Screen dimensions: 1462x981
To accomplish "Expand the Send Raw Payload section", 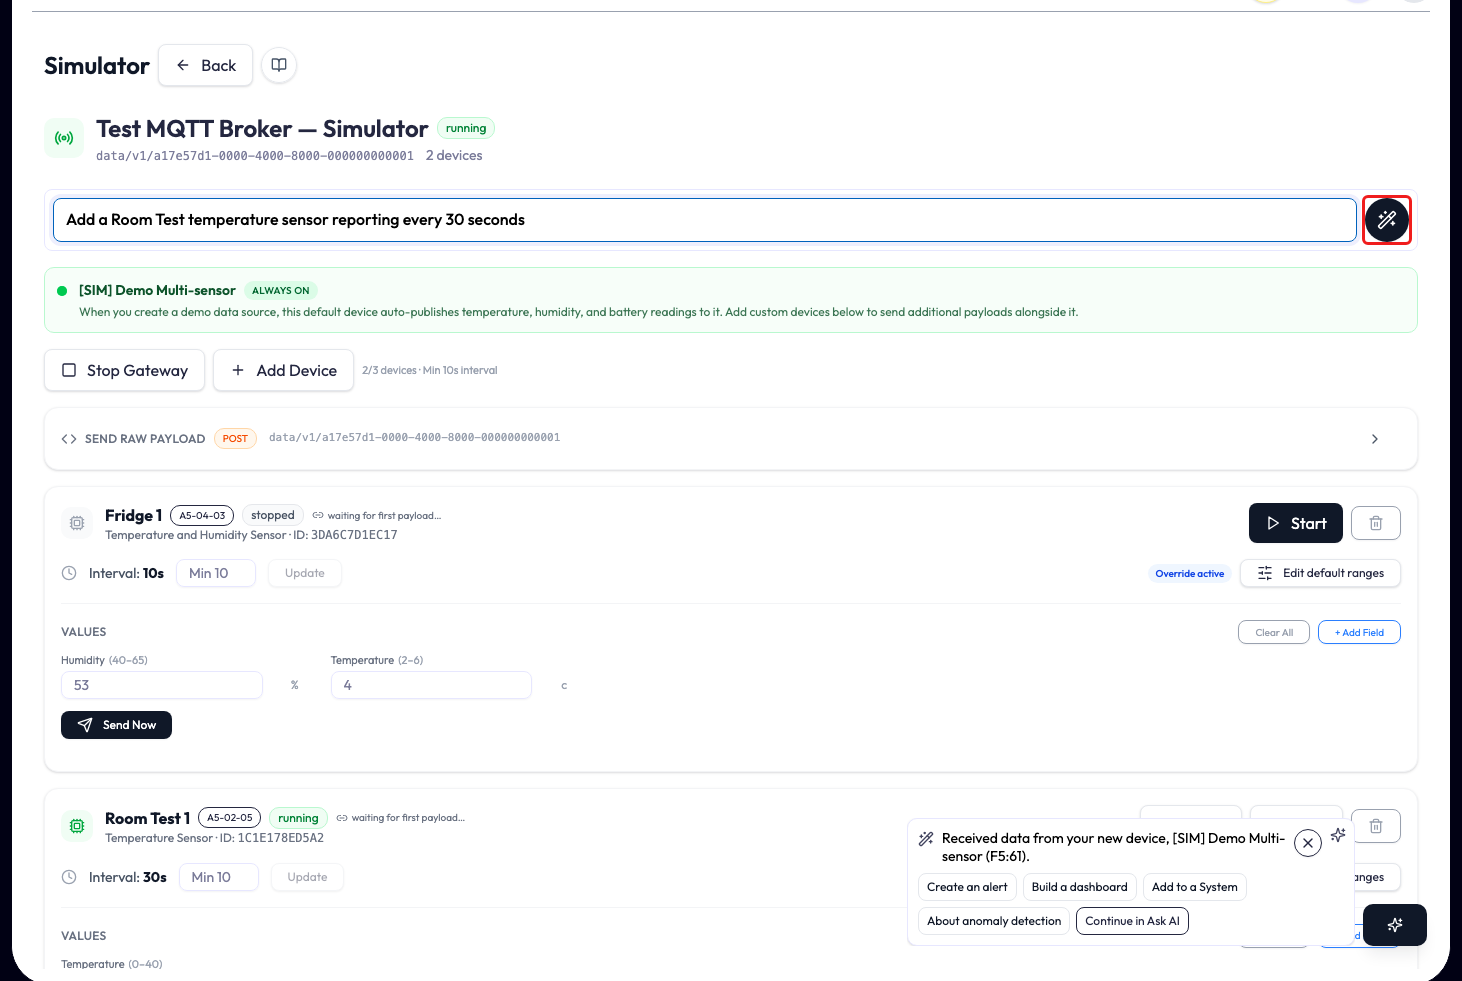I will (x=1375, y=439).
